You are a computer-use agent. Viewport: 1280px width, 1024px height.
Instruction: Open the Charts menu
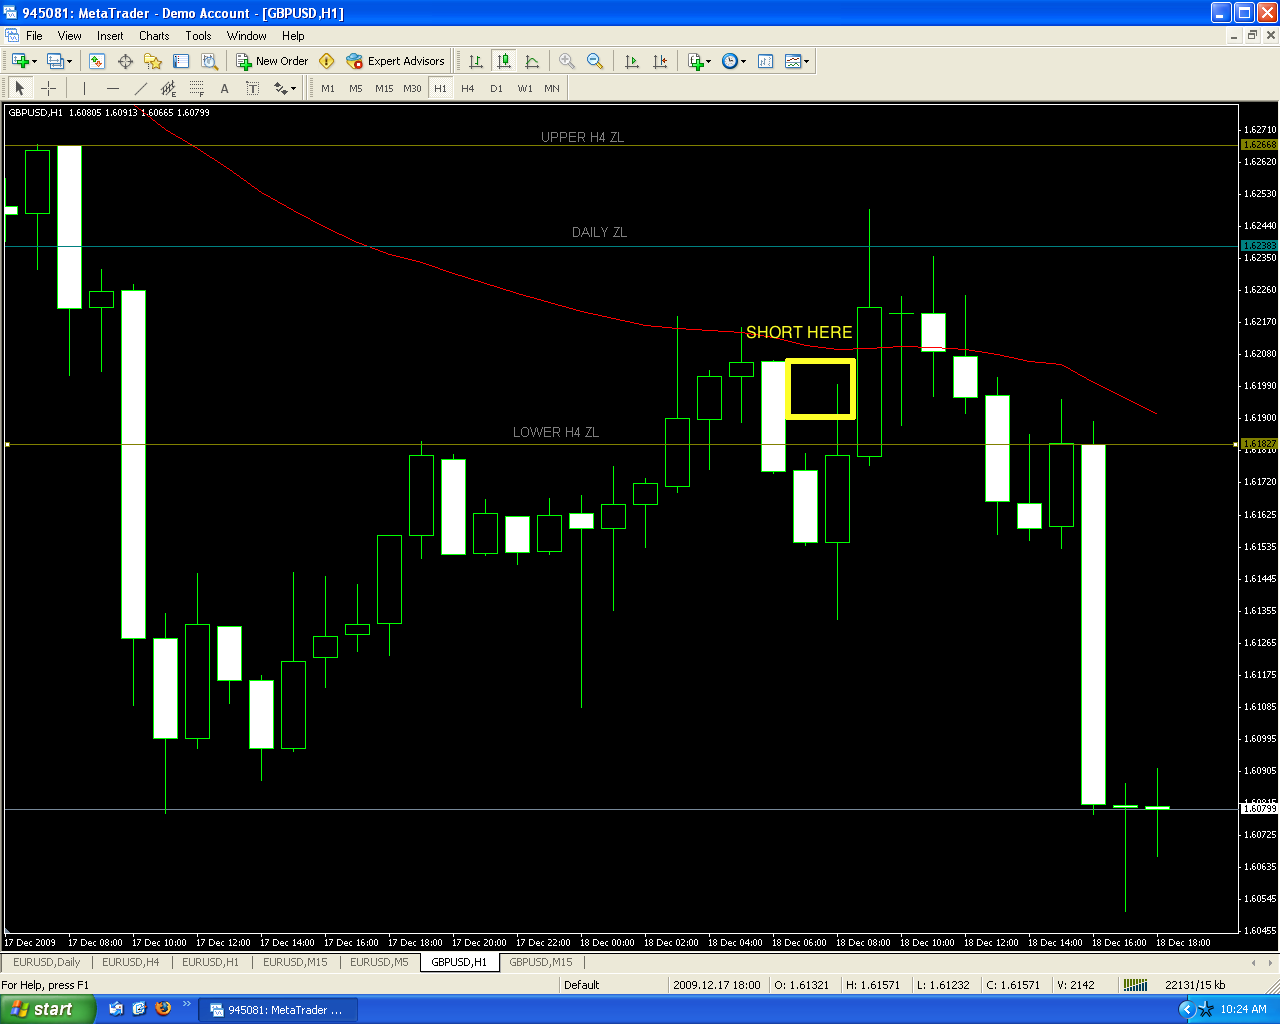click(154, 36)
